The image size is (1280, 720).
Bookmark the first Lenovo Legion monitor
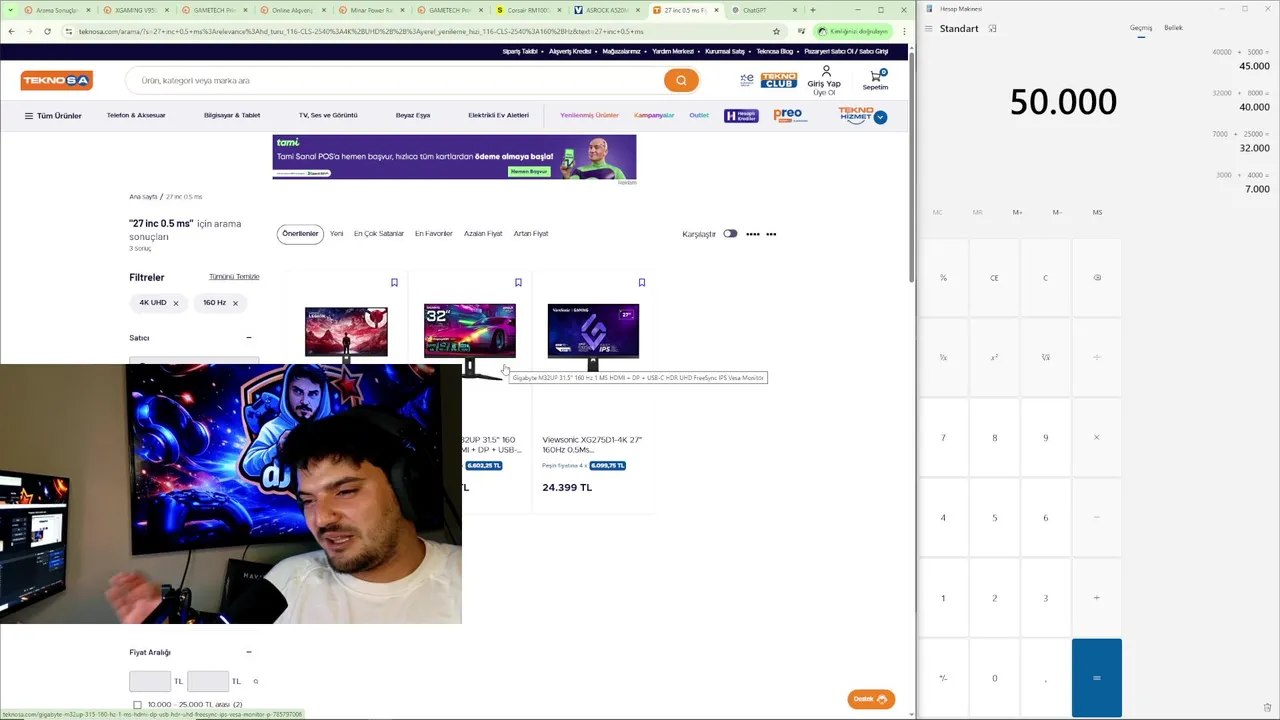394,283
